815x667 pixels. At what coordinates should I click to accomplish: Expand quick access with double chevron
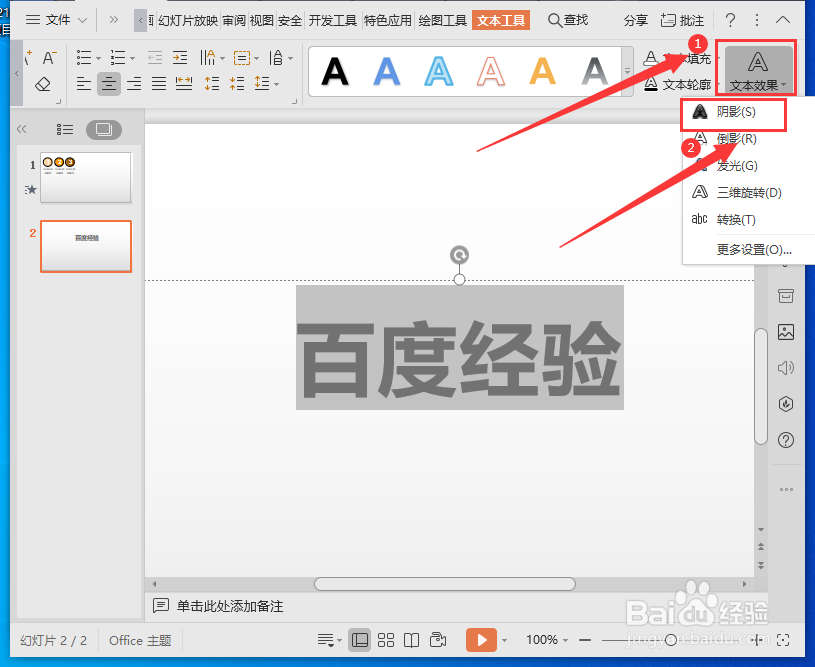point(113,20)
